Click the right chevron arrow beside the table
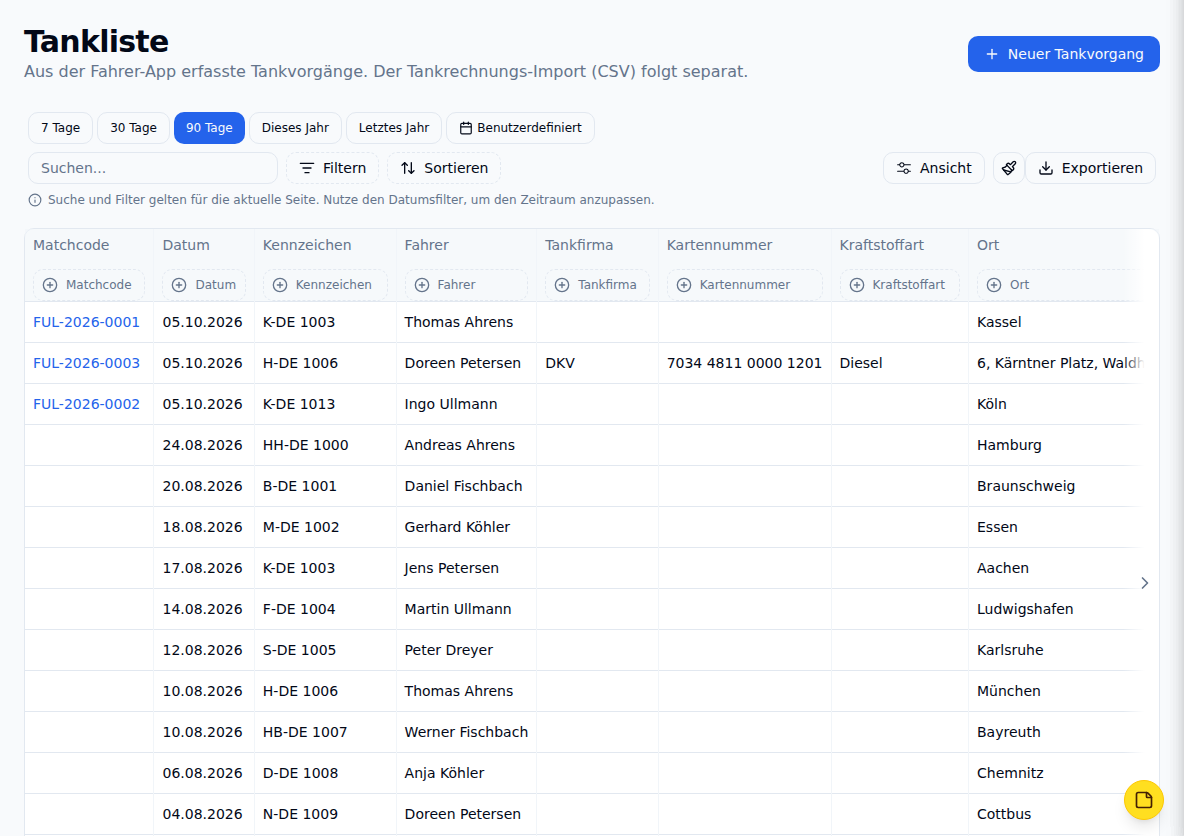 pos(1145,583)
